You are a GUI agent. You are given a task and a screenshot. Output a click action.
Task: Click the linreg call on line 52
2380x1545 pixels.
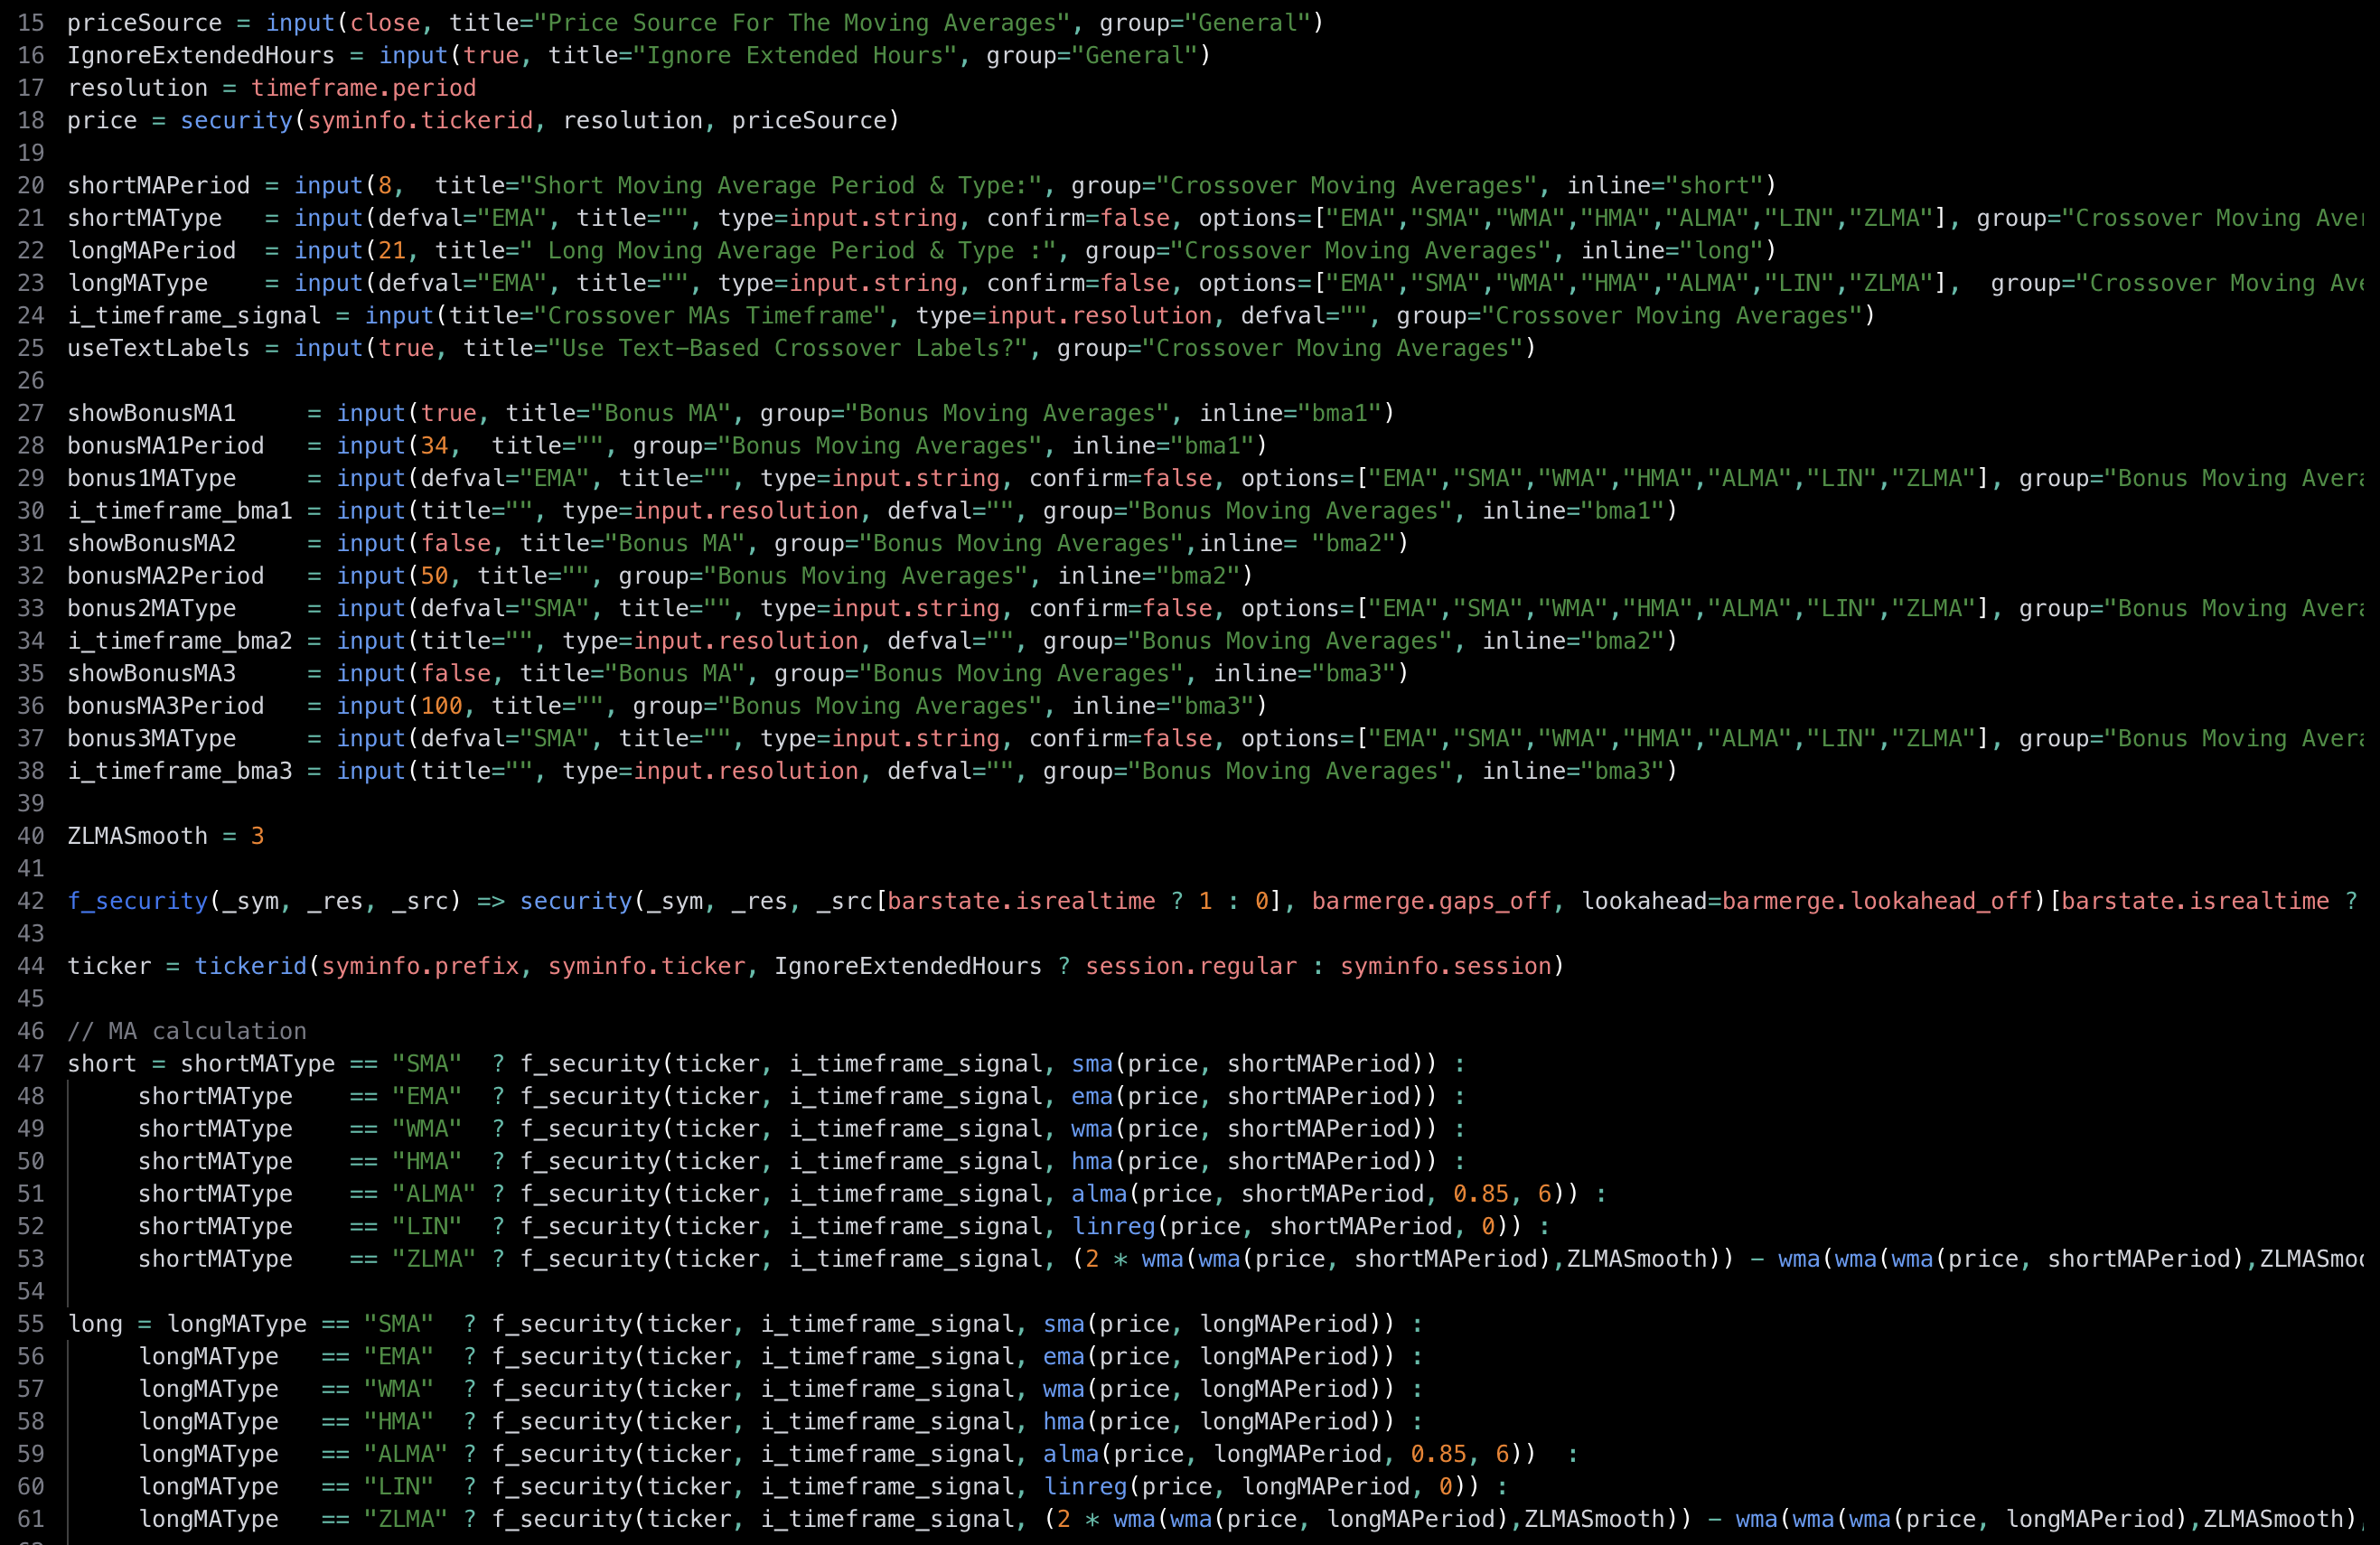click(1113, 1226)
